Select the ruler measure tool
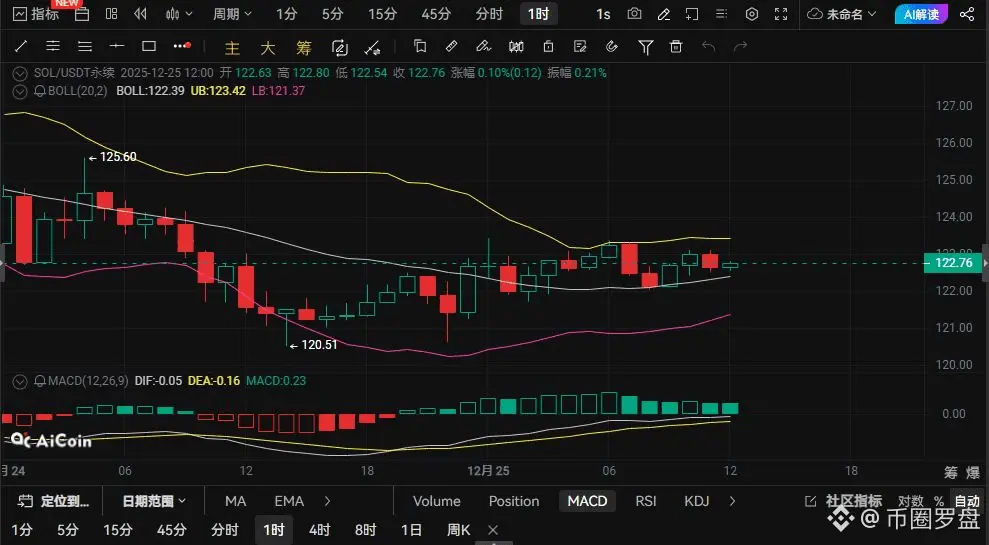This screenshot has height=545, width=989. (x=452, y=46)
